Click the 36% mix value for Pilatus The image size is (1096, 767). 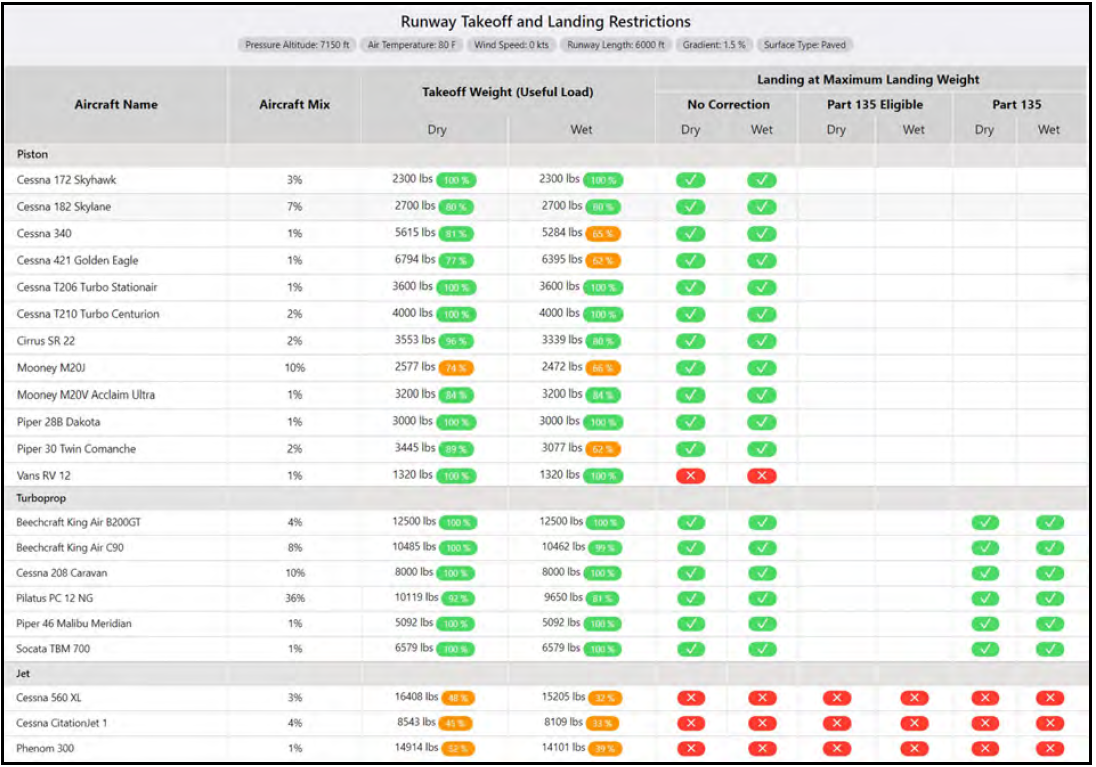coord(294,598)
